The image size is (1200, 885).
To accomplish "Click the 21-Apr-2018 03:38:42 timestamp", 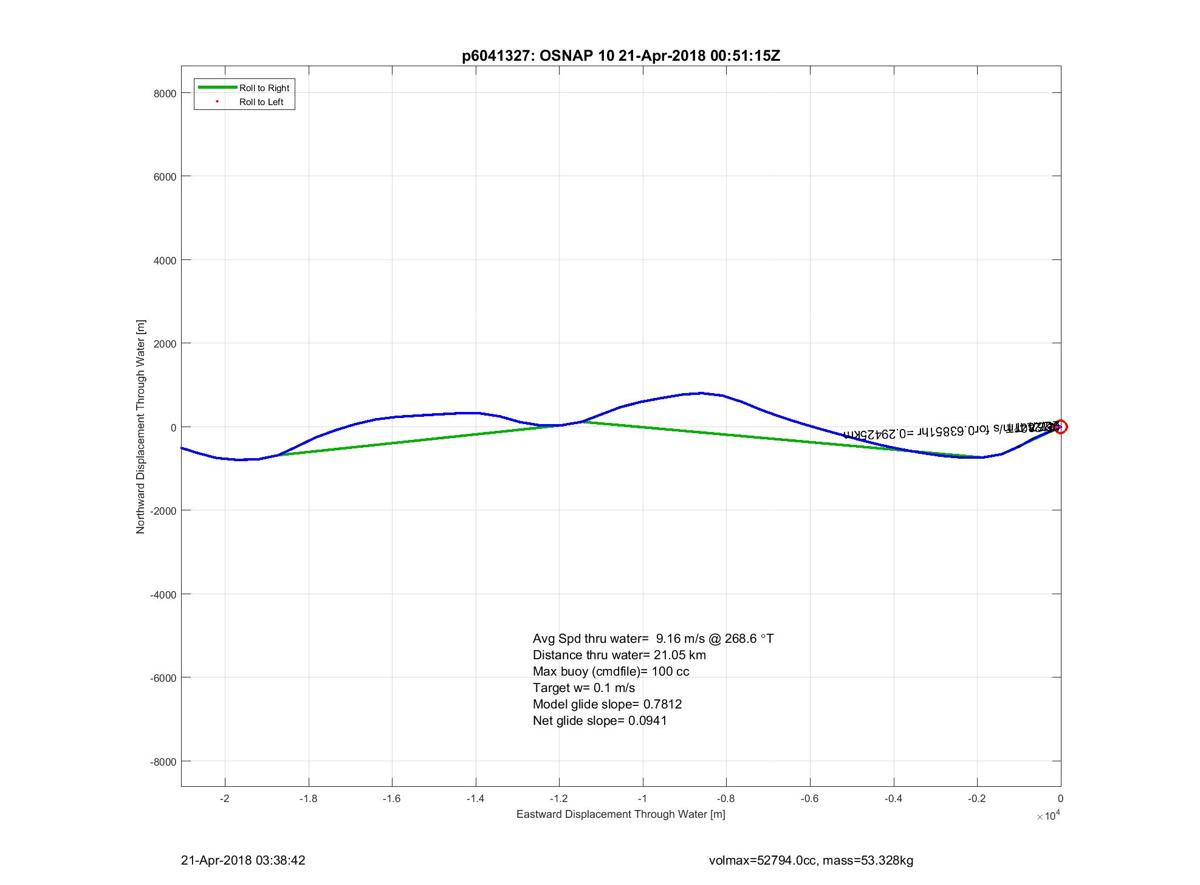I will pyautogui.click(x=243, y=860).
